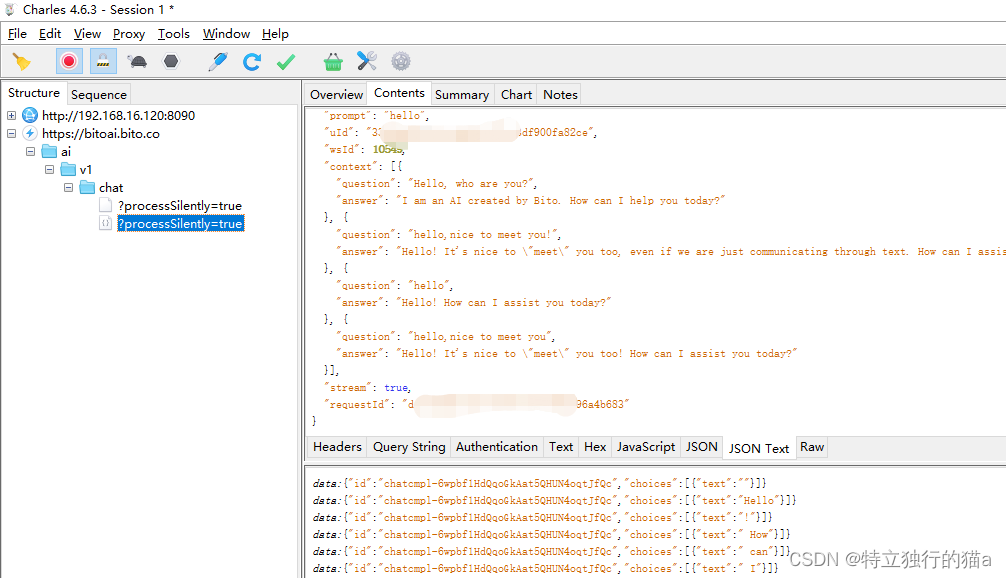The image size is (1006, 578).
Task: Click the "stream": true line
Action: click(x=368, y=387)
